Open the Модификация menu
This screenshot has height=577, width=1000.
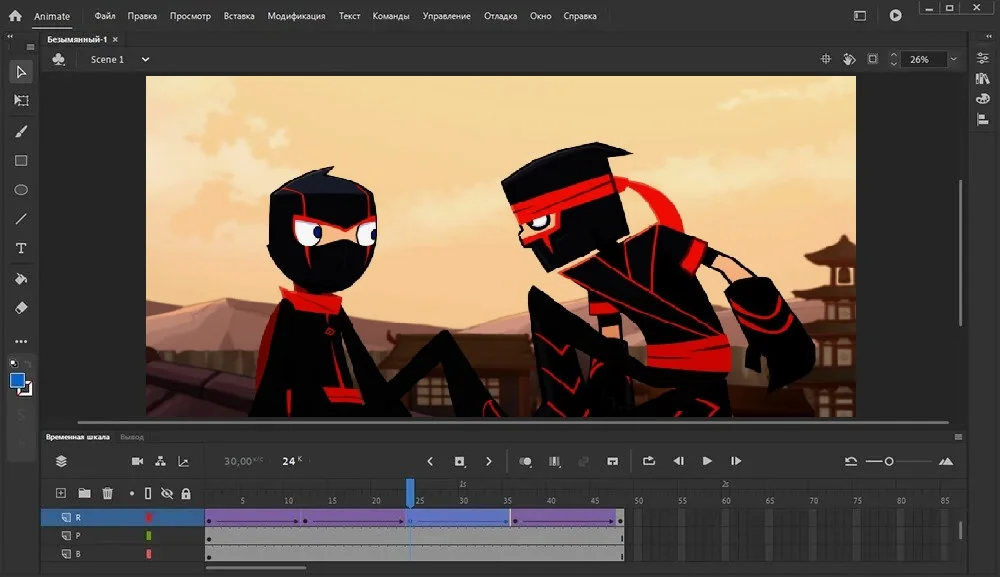click(x=296, y=16)
